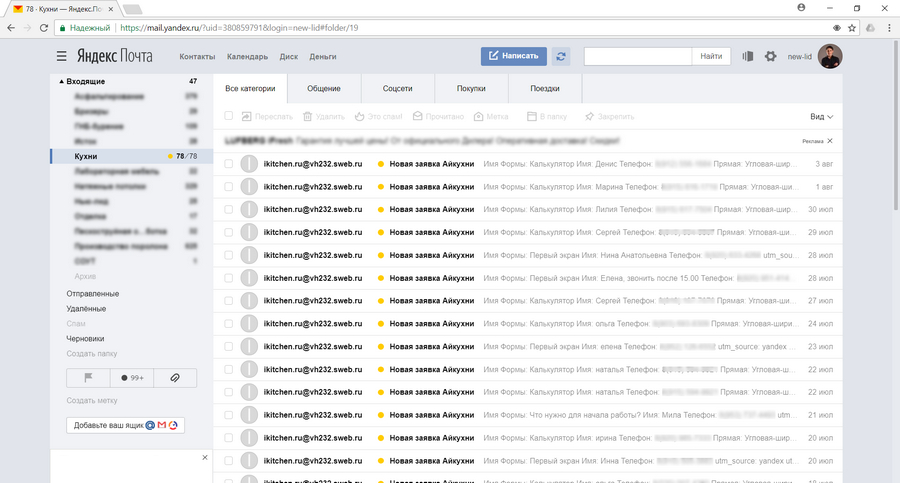
Task: Open the new-lid account menu
Action: tap(800, 57)
